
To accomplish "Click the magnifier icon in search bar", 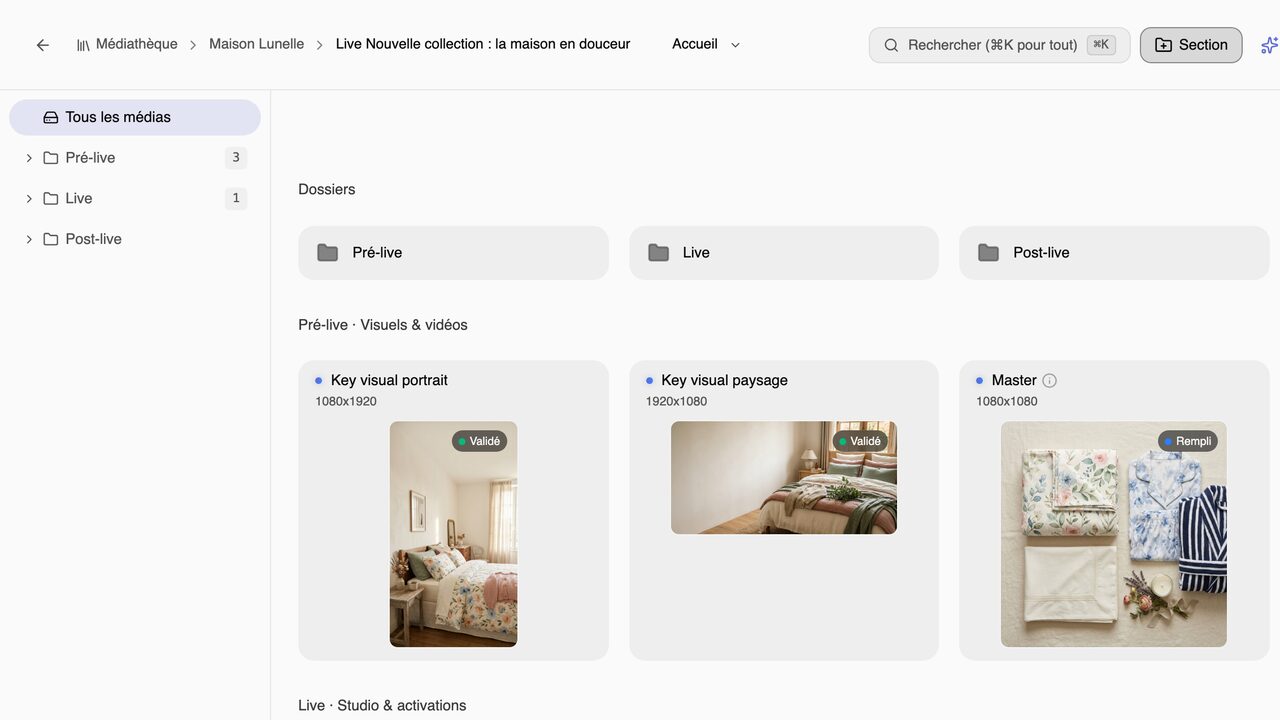I will (x=891, y=45).
